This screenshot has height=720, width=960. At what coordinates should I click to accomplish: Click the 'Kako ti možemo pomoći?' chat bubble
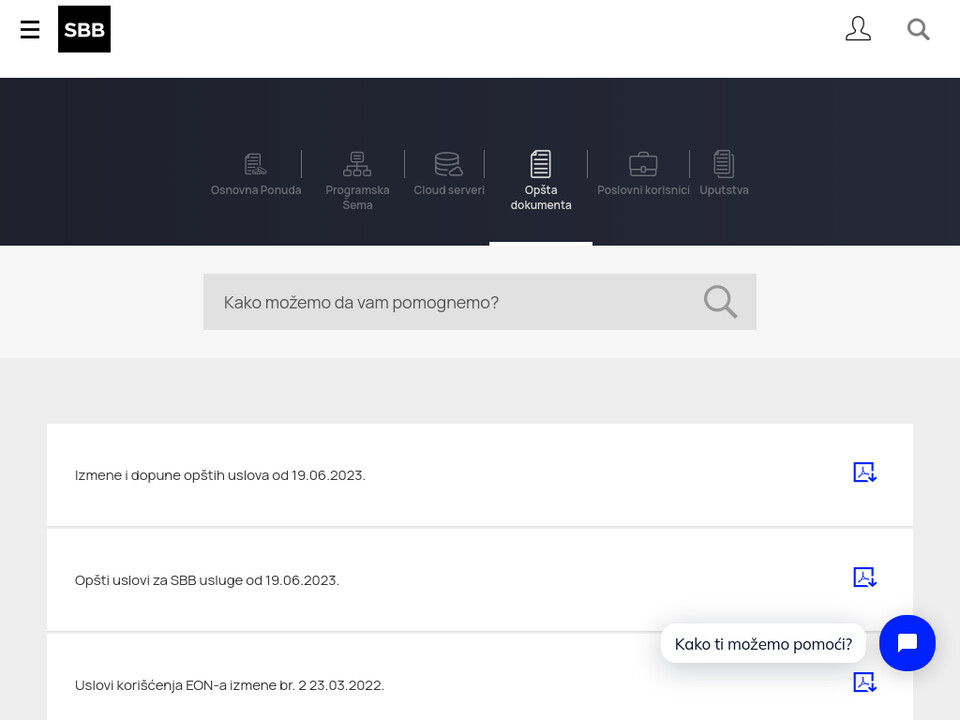click(763, 644)
